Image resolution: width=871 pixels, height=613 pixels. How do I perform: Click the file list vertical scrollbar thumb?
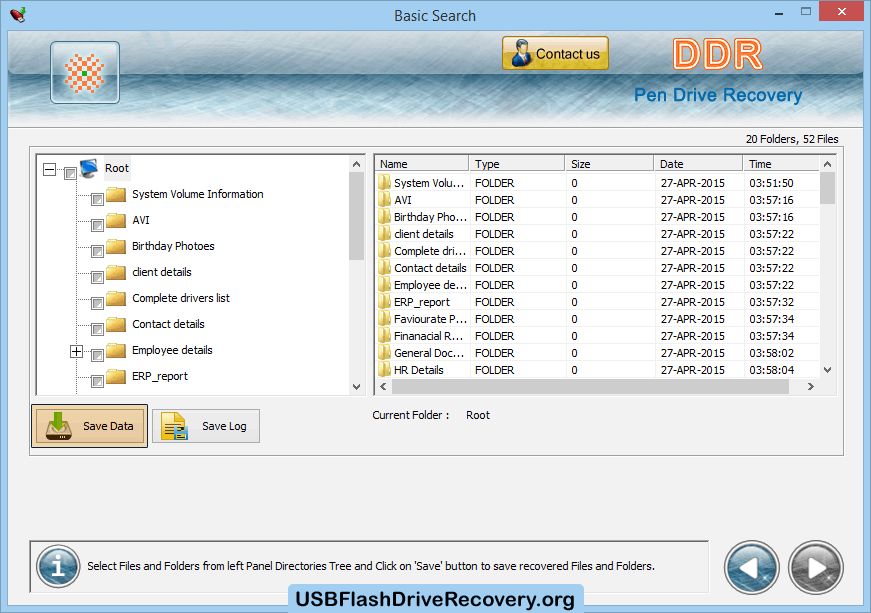pyautogui.click(x=827, y=188)
